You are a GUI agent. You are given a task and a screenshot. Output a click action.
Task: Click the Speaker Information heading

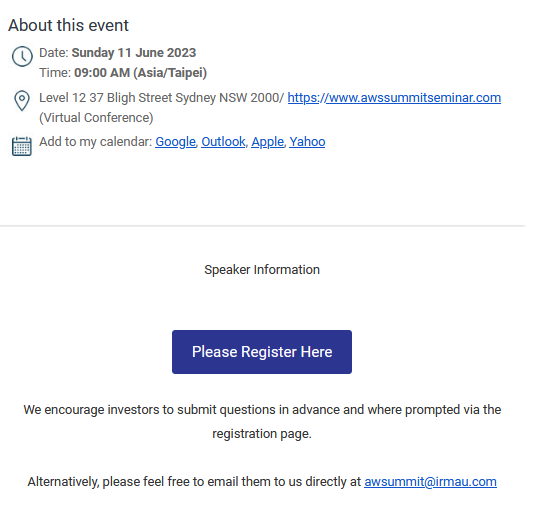click(x=262, y=270)
